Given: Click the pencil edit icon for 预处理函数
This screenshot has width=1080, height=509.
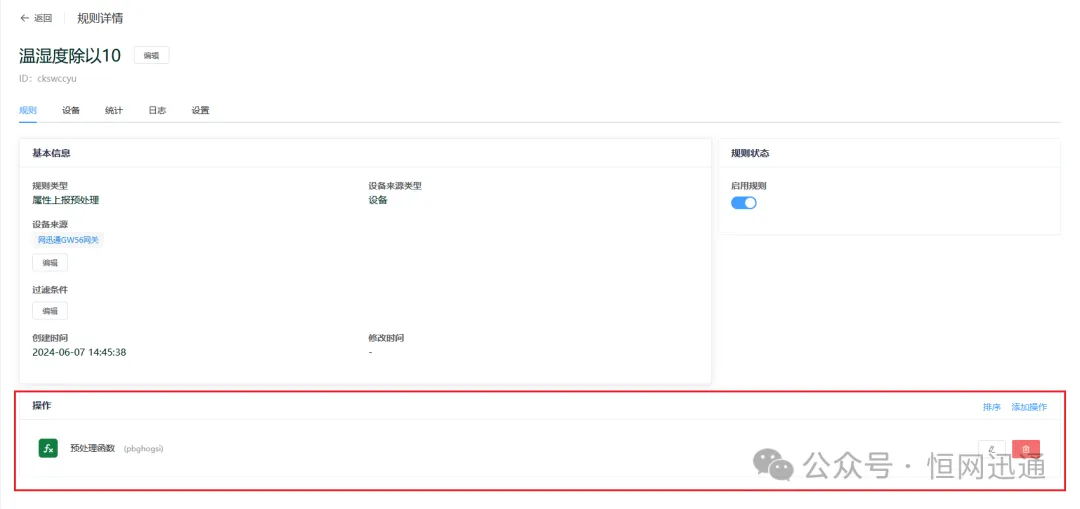Looking at the screenshot, I should click(991, 450).
